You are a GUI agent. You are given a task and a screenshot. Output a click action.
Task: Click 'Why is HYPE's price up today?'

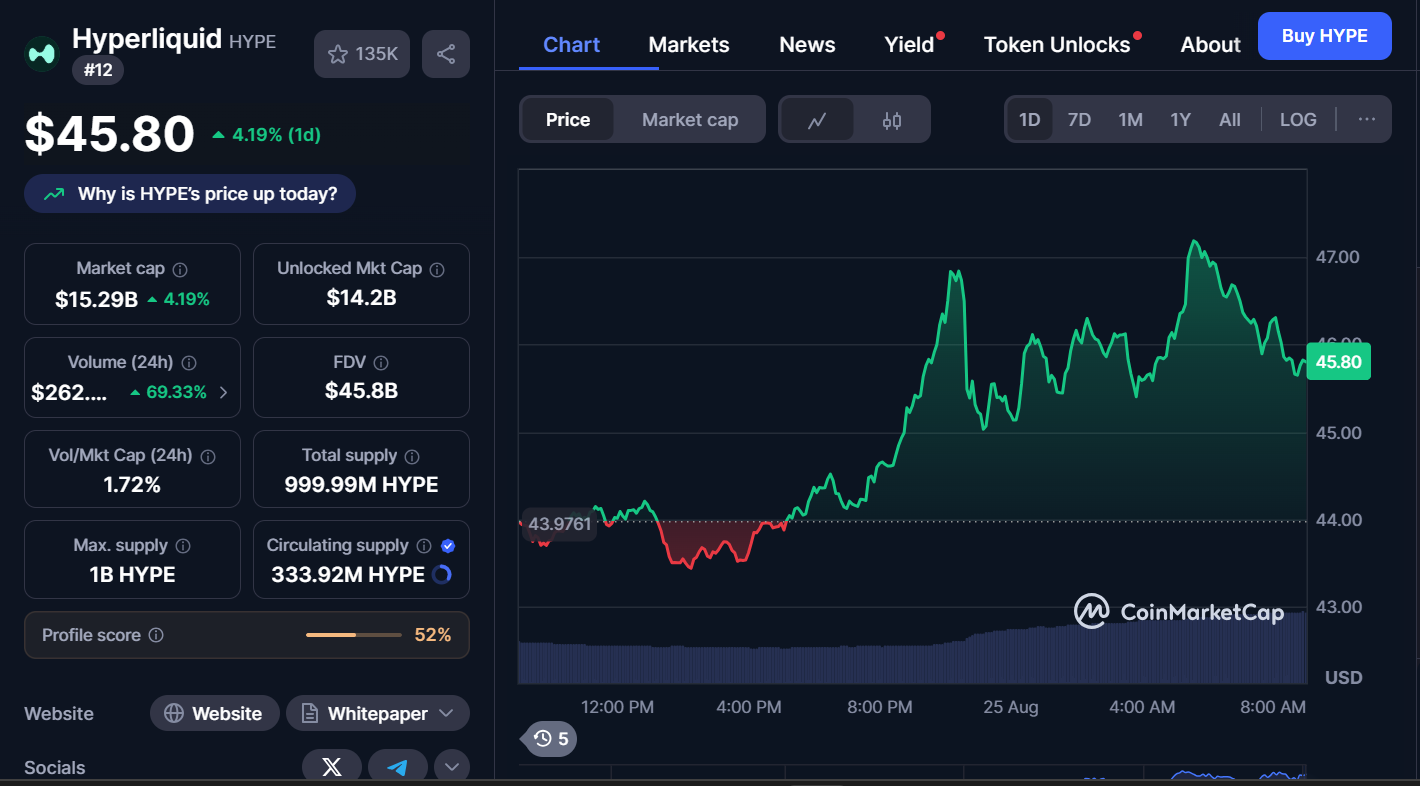point(190,194)
